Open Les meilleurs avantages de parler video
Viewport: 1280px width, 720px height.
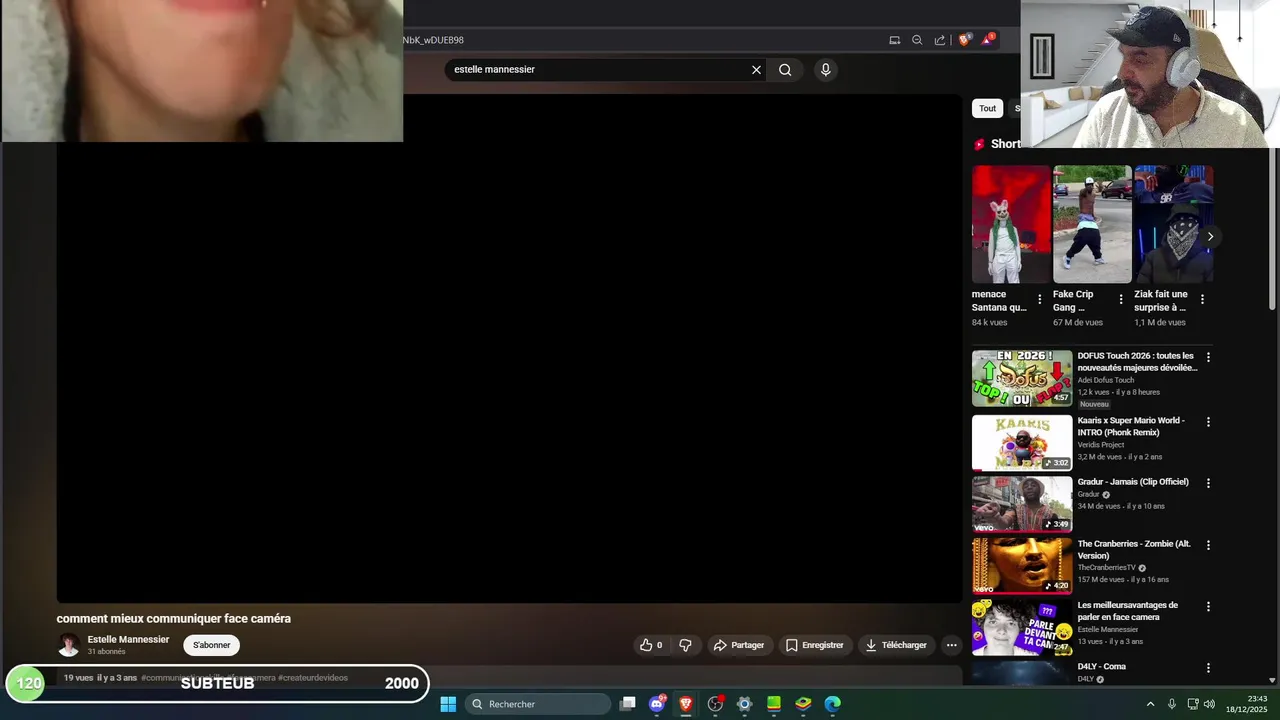tap(1127, 611)
